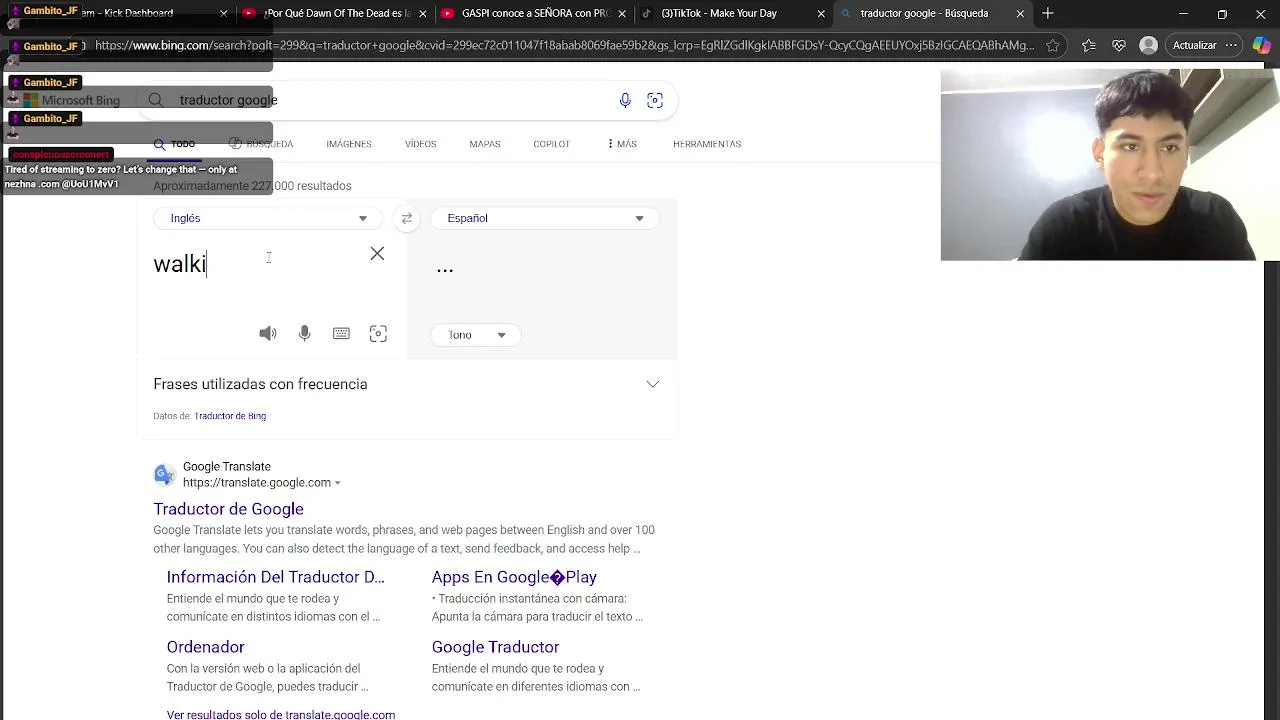The image size is (1280, 720).
Task: Close the traductor google - Búsqueda tab
Action: tap(1020, 14)
